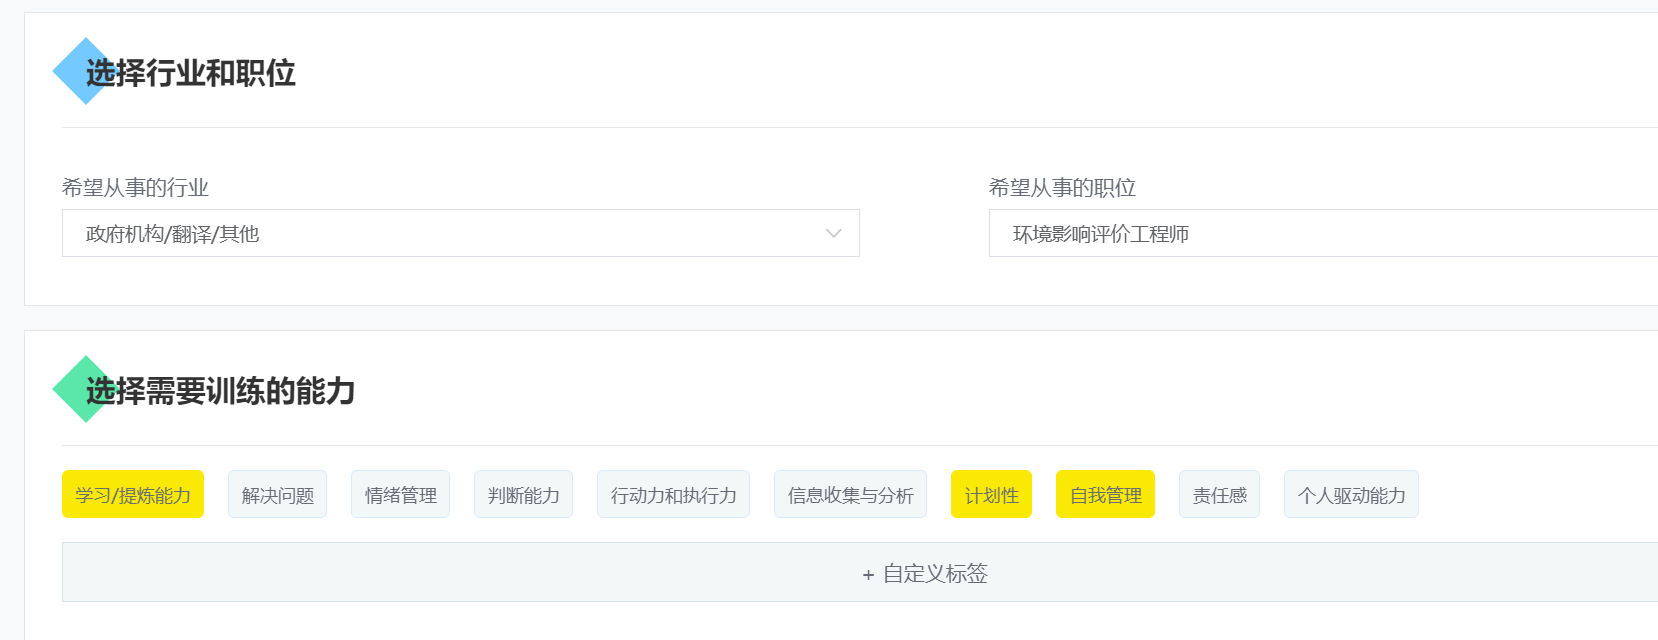Enable the 判断能力 tag
Viewport: 1658px width, 640px height.
(523, 495)
